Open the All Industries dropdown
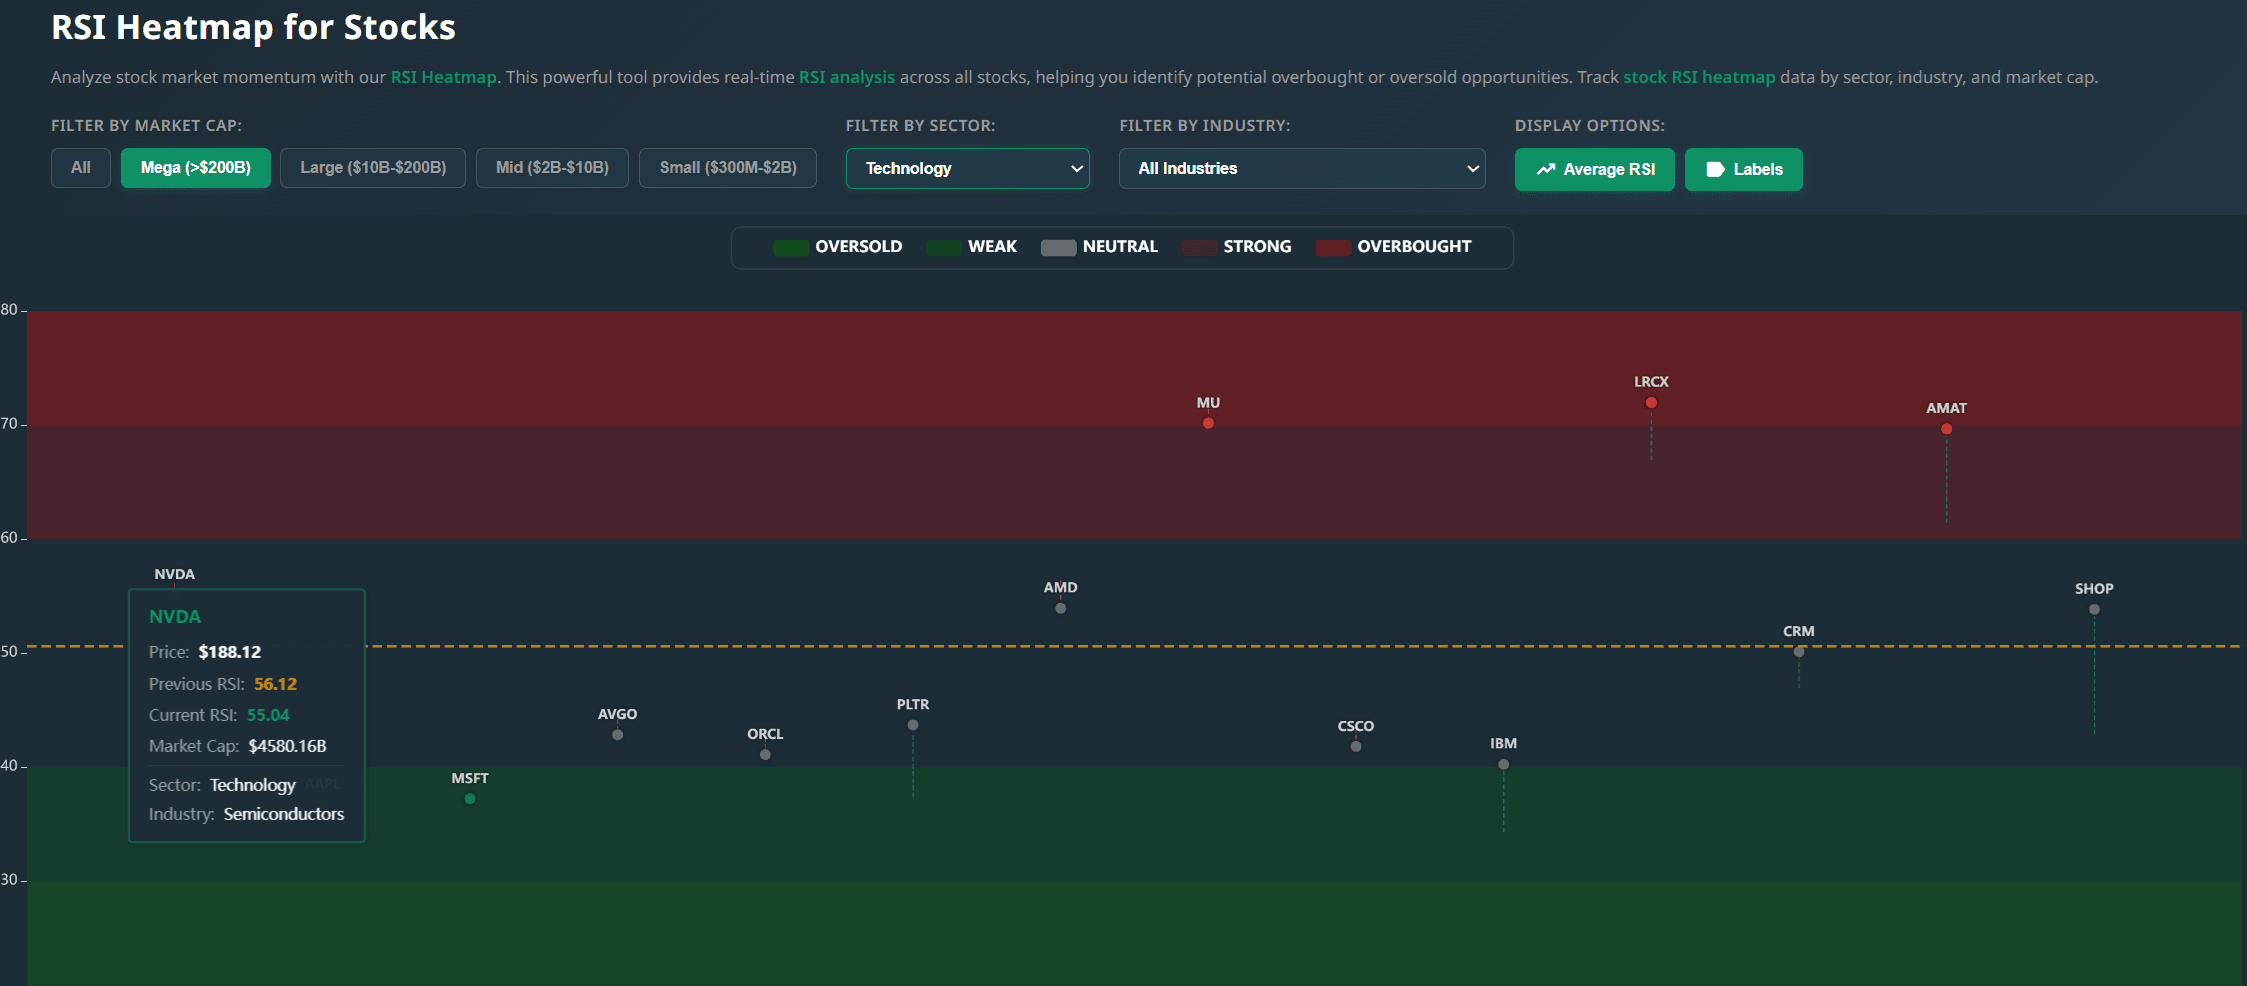The height and width of the screenshot is (986, 2247). pos(1301,168)
